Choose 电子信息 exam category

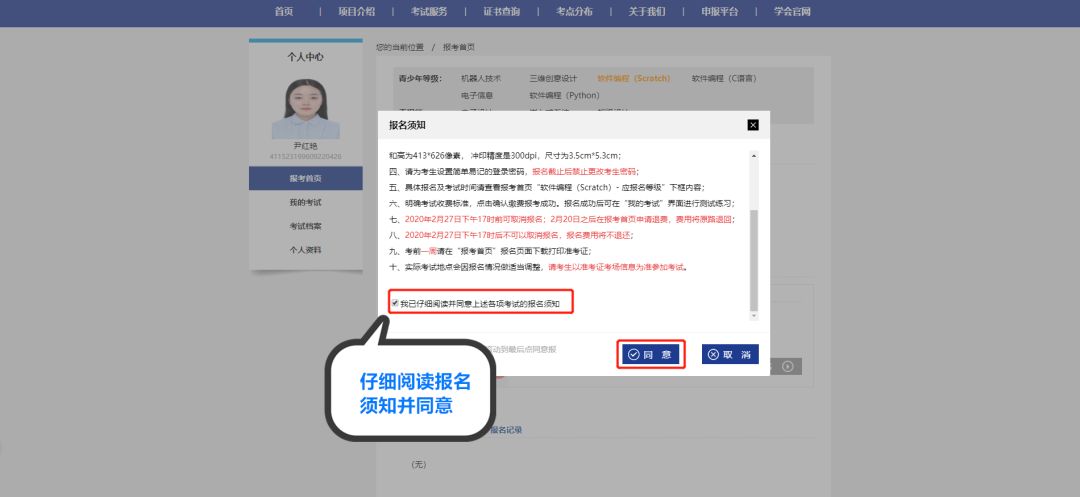click(477, 96)
